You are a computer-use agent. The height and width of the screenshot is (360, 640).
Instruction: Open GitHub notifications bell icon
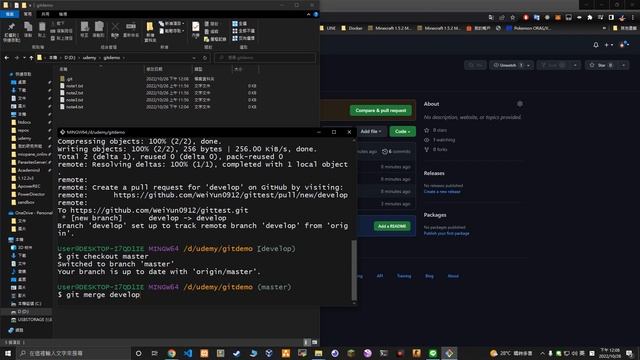(x=596, y=45)
